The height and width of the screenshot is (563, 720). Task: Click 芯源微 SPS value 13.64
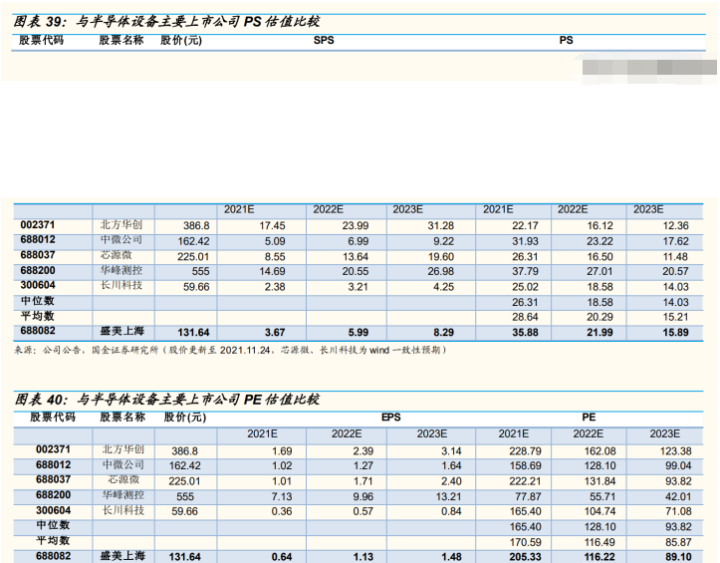[x=355, y=257]
